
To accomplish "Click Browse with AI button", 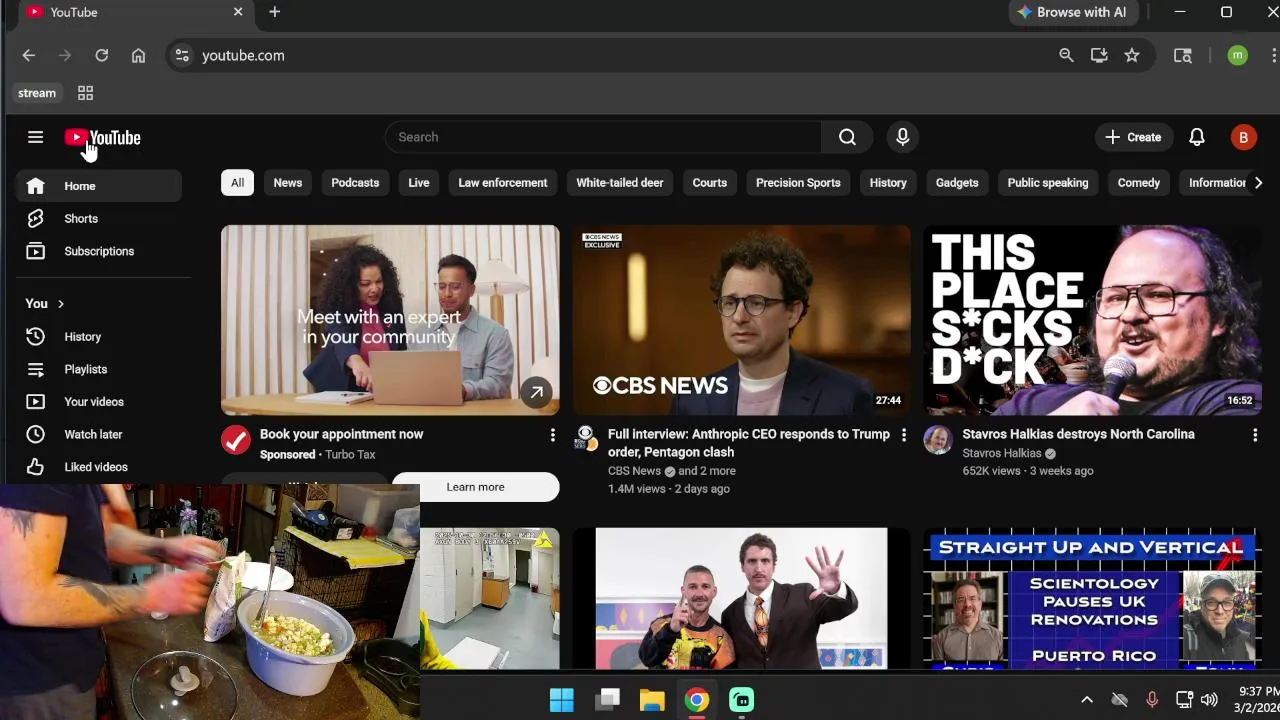I will tap(1071, 12).
